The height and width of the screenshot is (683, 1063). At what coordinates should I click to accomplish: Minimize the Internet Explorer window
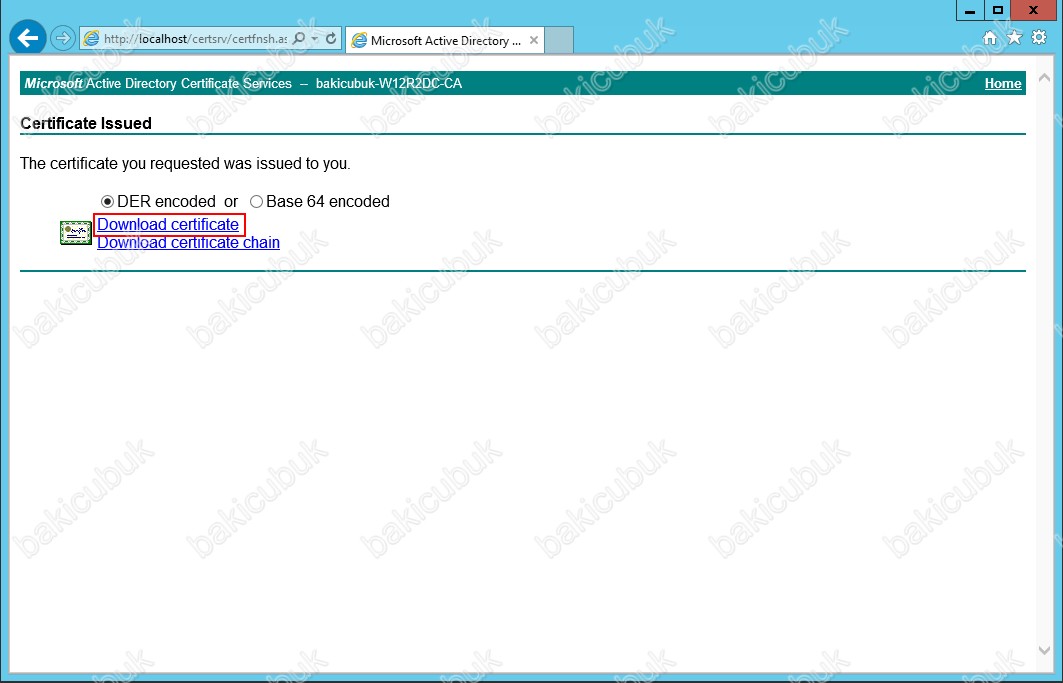pos(970,10)
